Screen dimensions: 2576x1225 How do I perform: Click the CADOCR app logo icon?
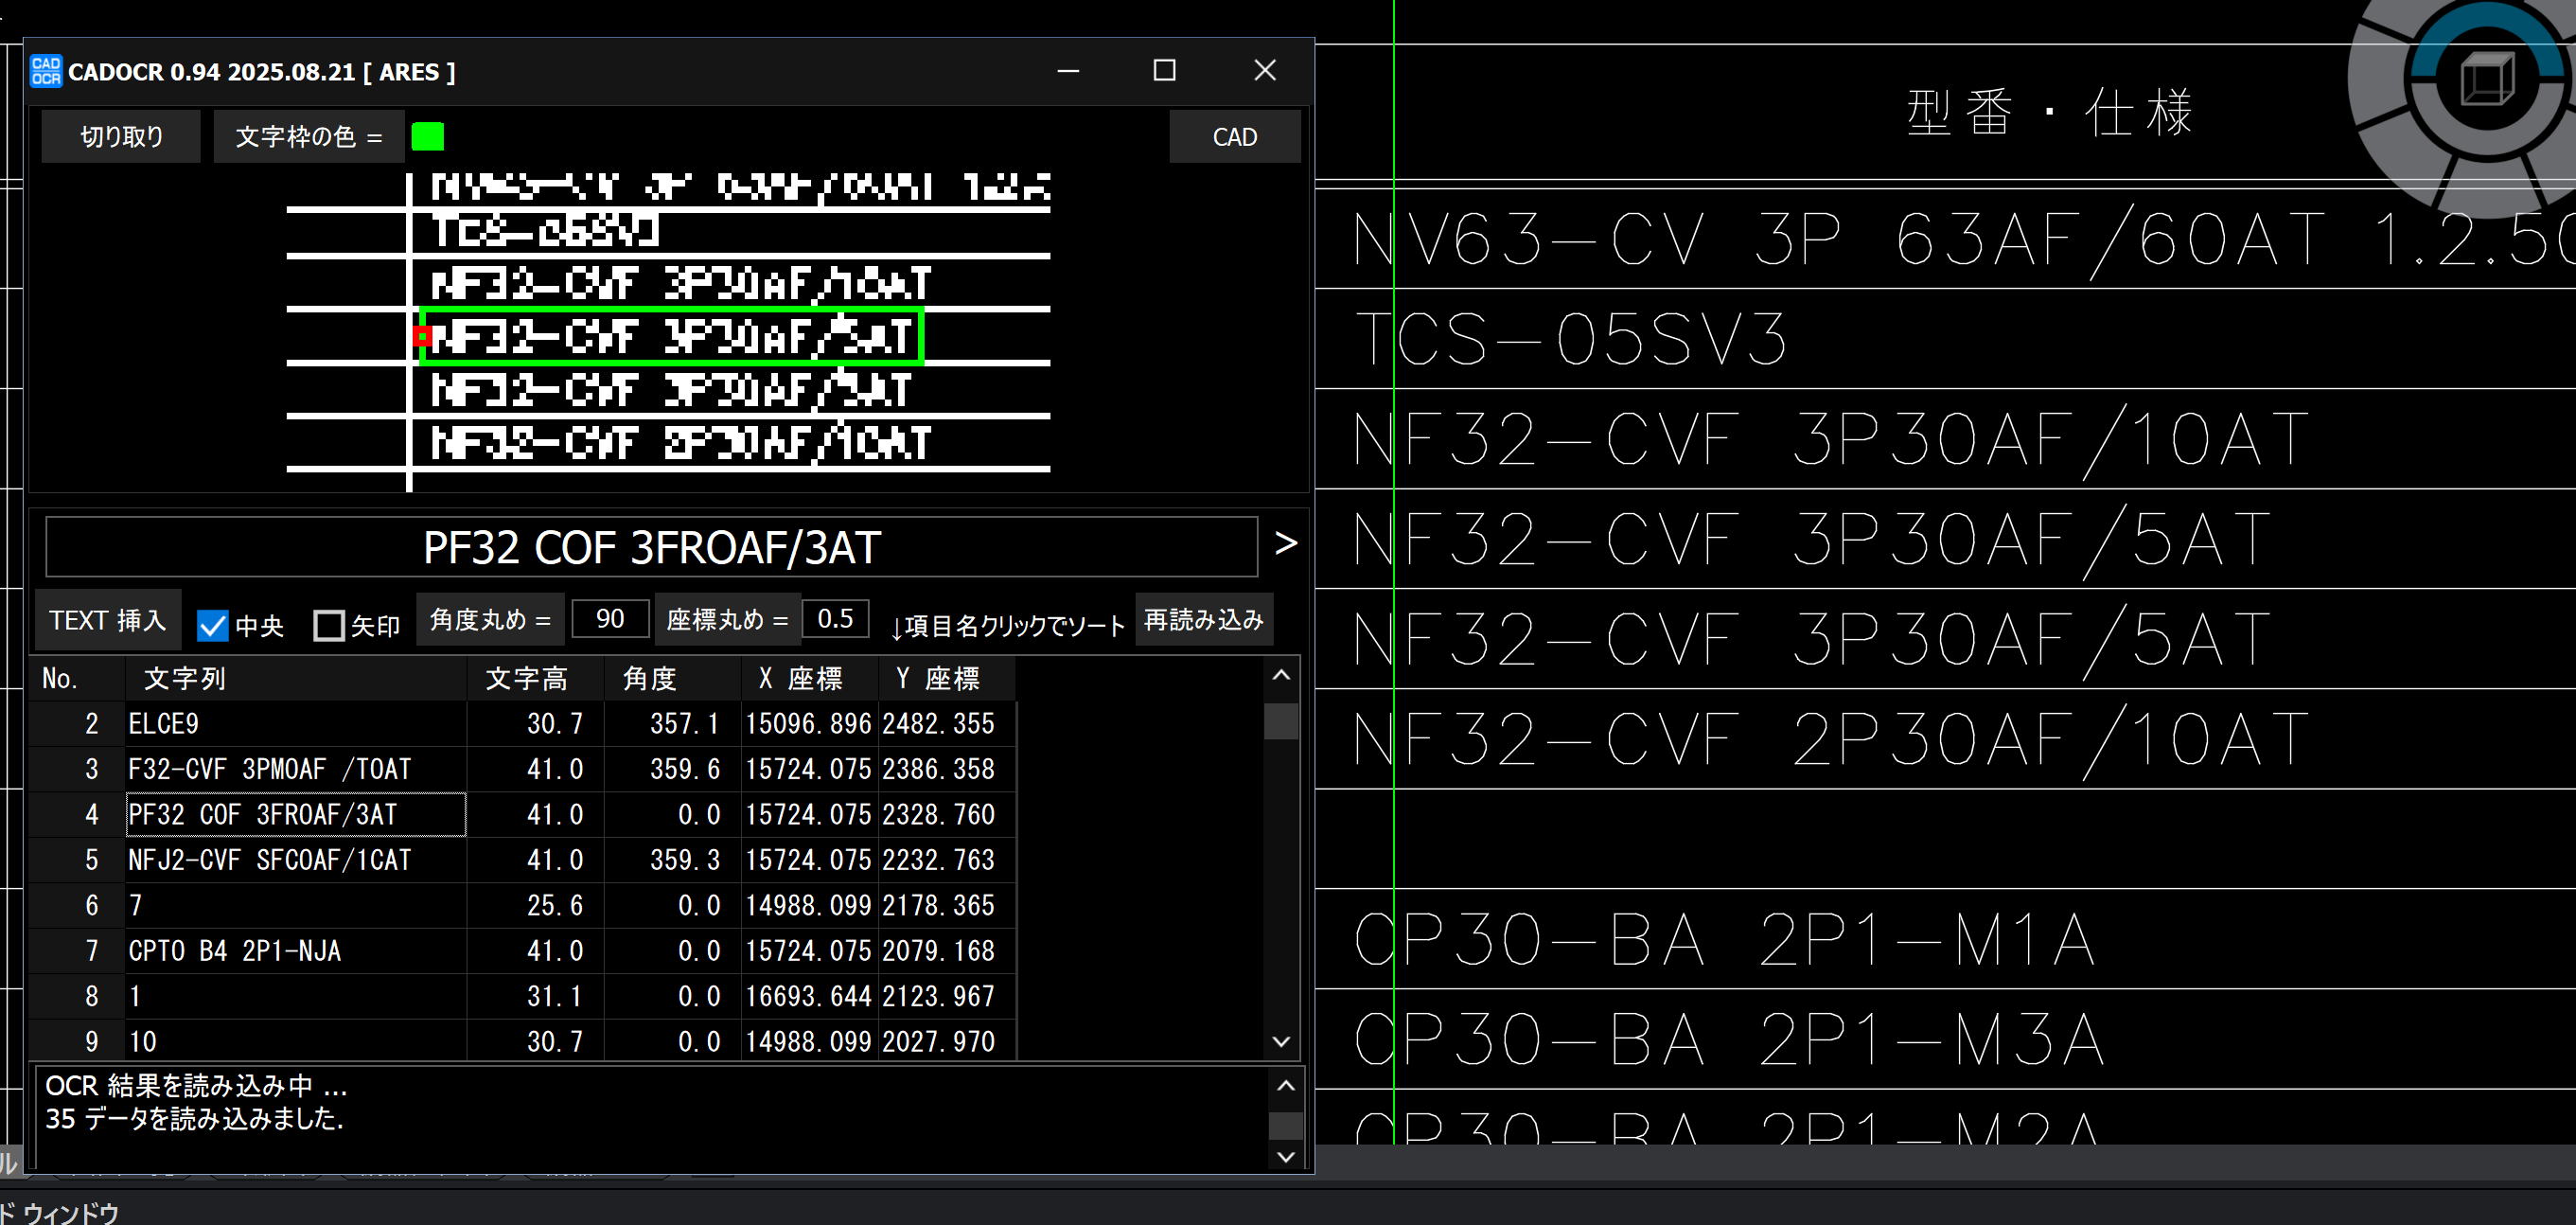(x=46, y=71)
